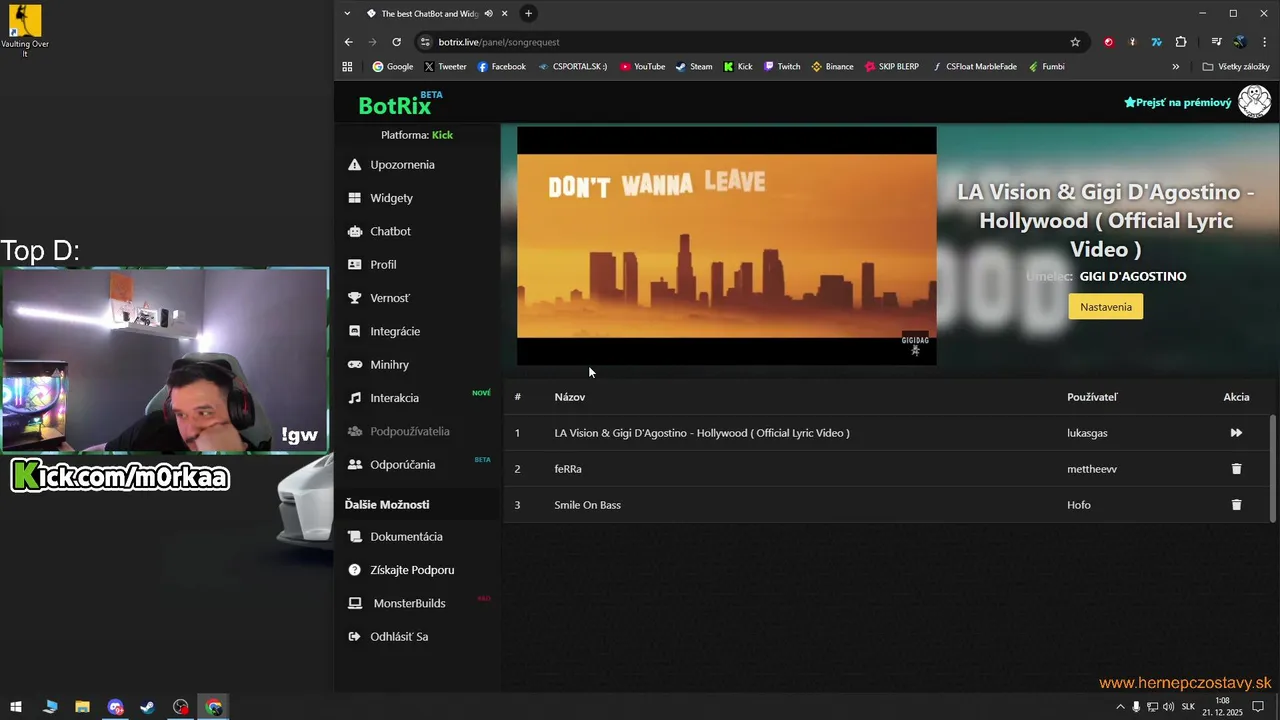Click the address bar URL
The width and height of the screenshot is (1280, 720).
point(499,42)
